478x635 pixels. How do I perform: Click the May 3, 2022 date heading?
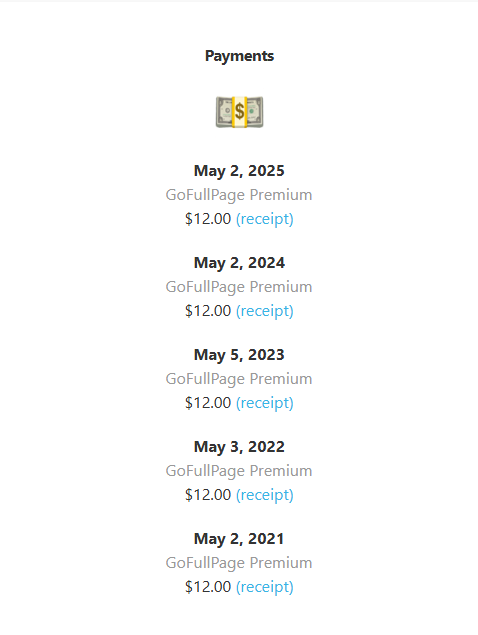click(x=239, y=447)
